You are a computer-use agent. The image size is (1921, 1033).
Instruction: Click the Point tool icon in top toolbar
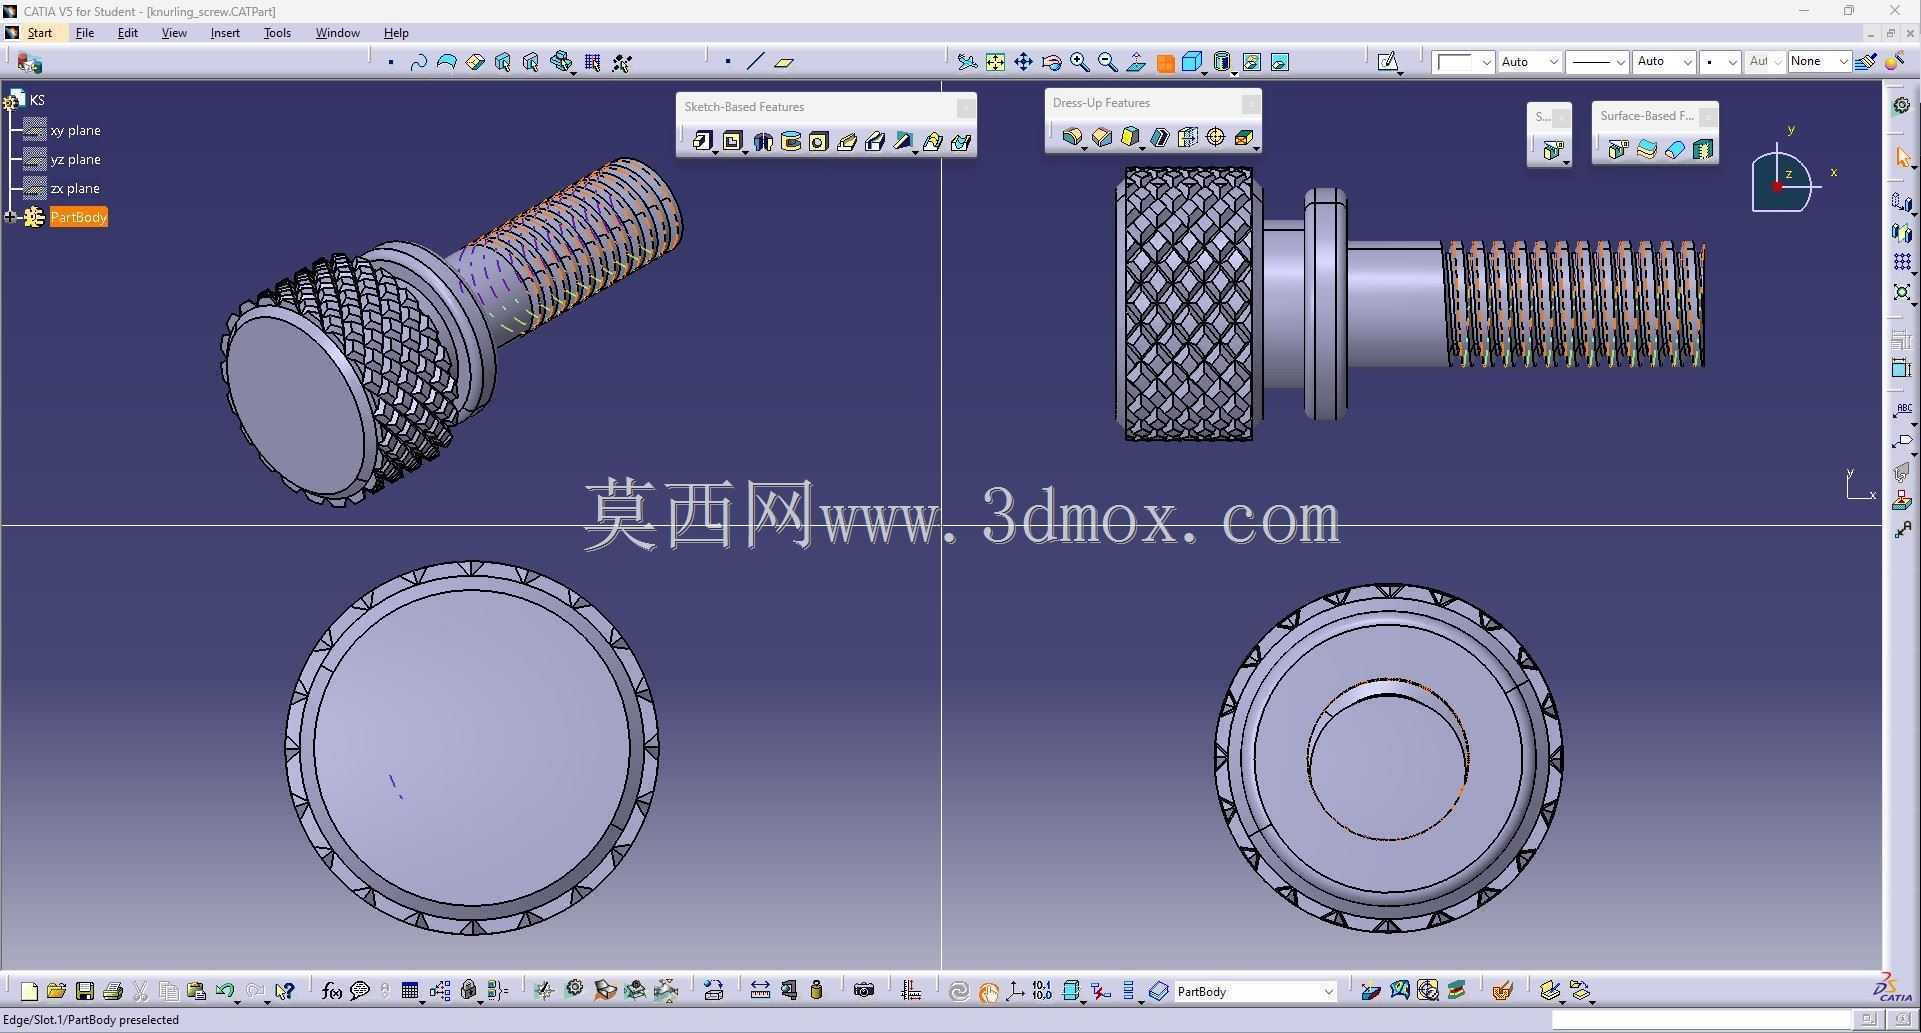tap(727, 62)
